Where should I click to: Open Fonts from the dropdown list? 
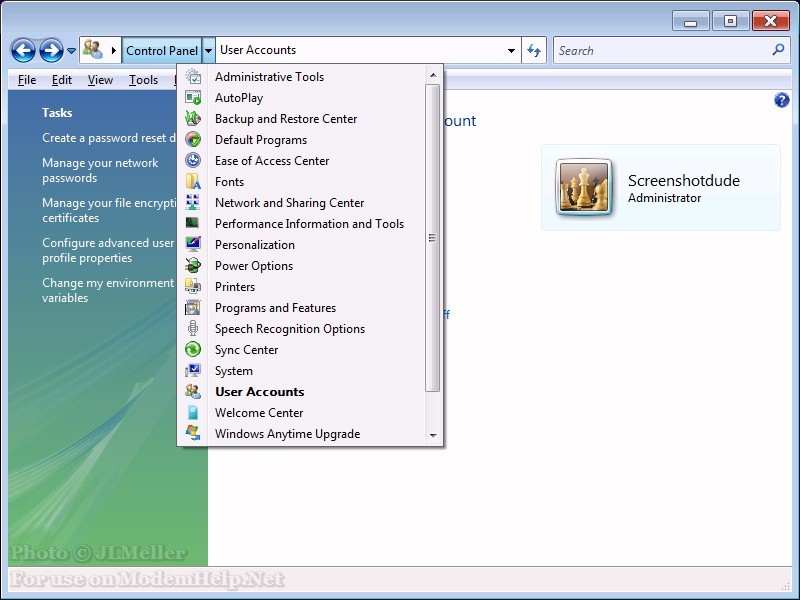click(x=229, y=182)
